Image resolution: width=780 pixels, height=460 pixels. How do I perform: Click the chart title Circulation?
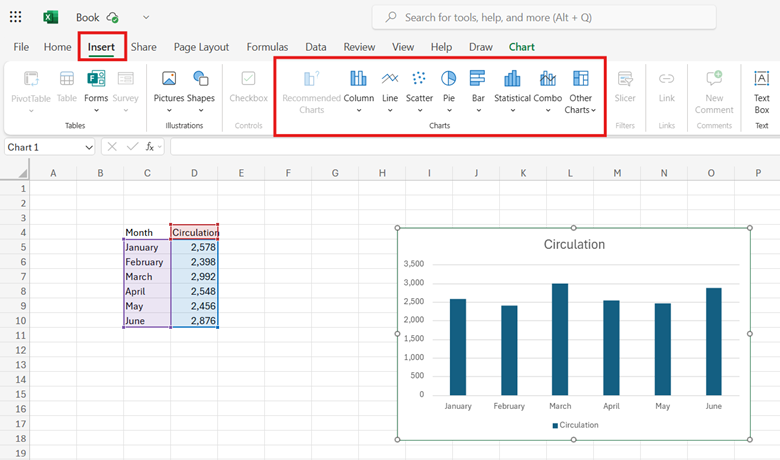click(x=574, y=244)
